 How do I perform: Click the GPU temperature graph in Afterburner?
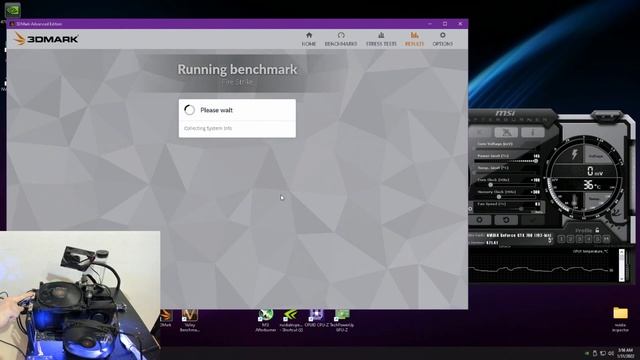point(542,266)
